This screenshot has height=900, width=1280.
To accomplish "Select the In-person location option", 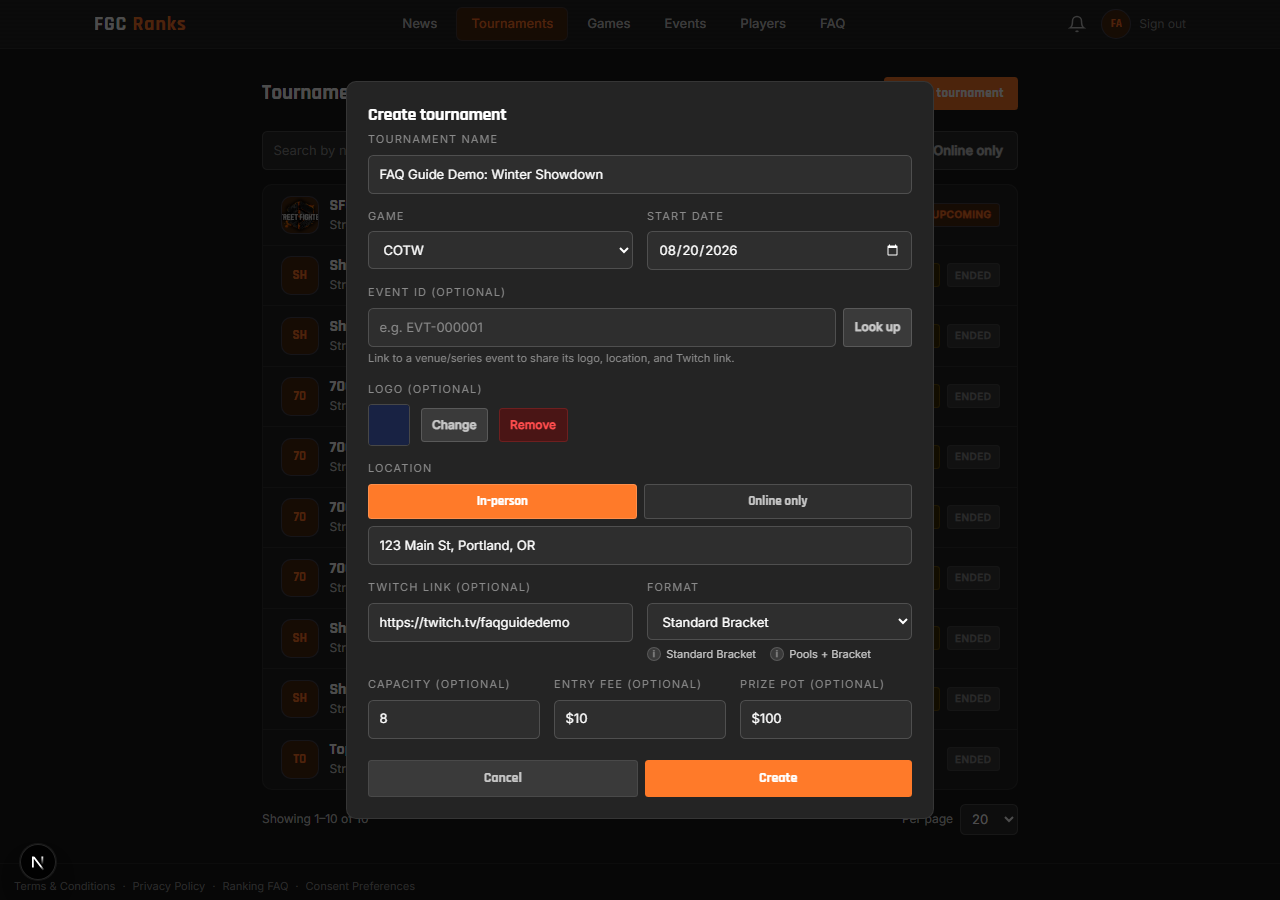I will 502,501.
